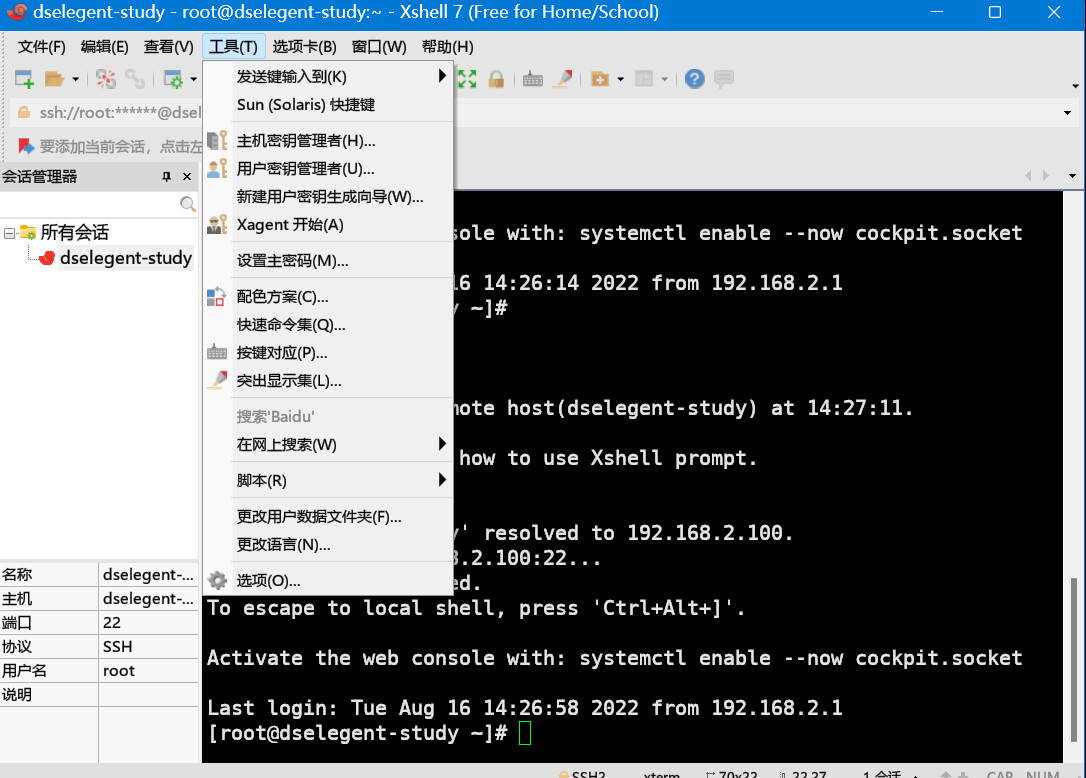Open 按键对应(P) key mapping menu item

(329, 353)
